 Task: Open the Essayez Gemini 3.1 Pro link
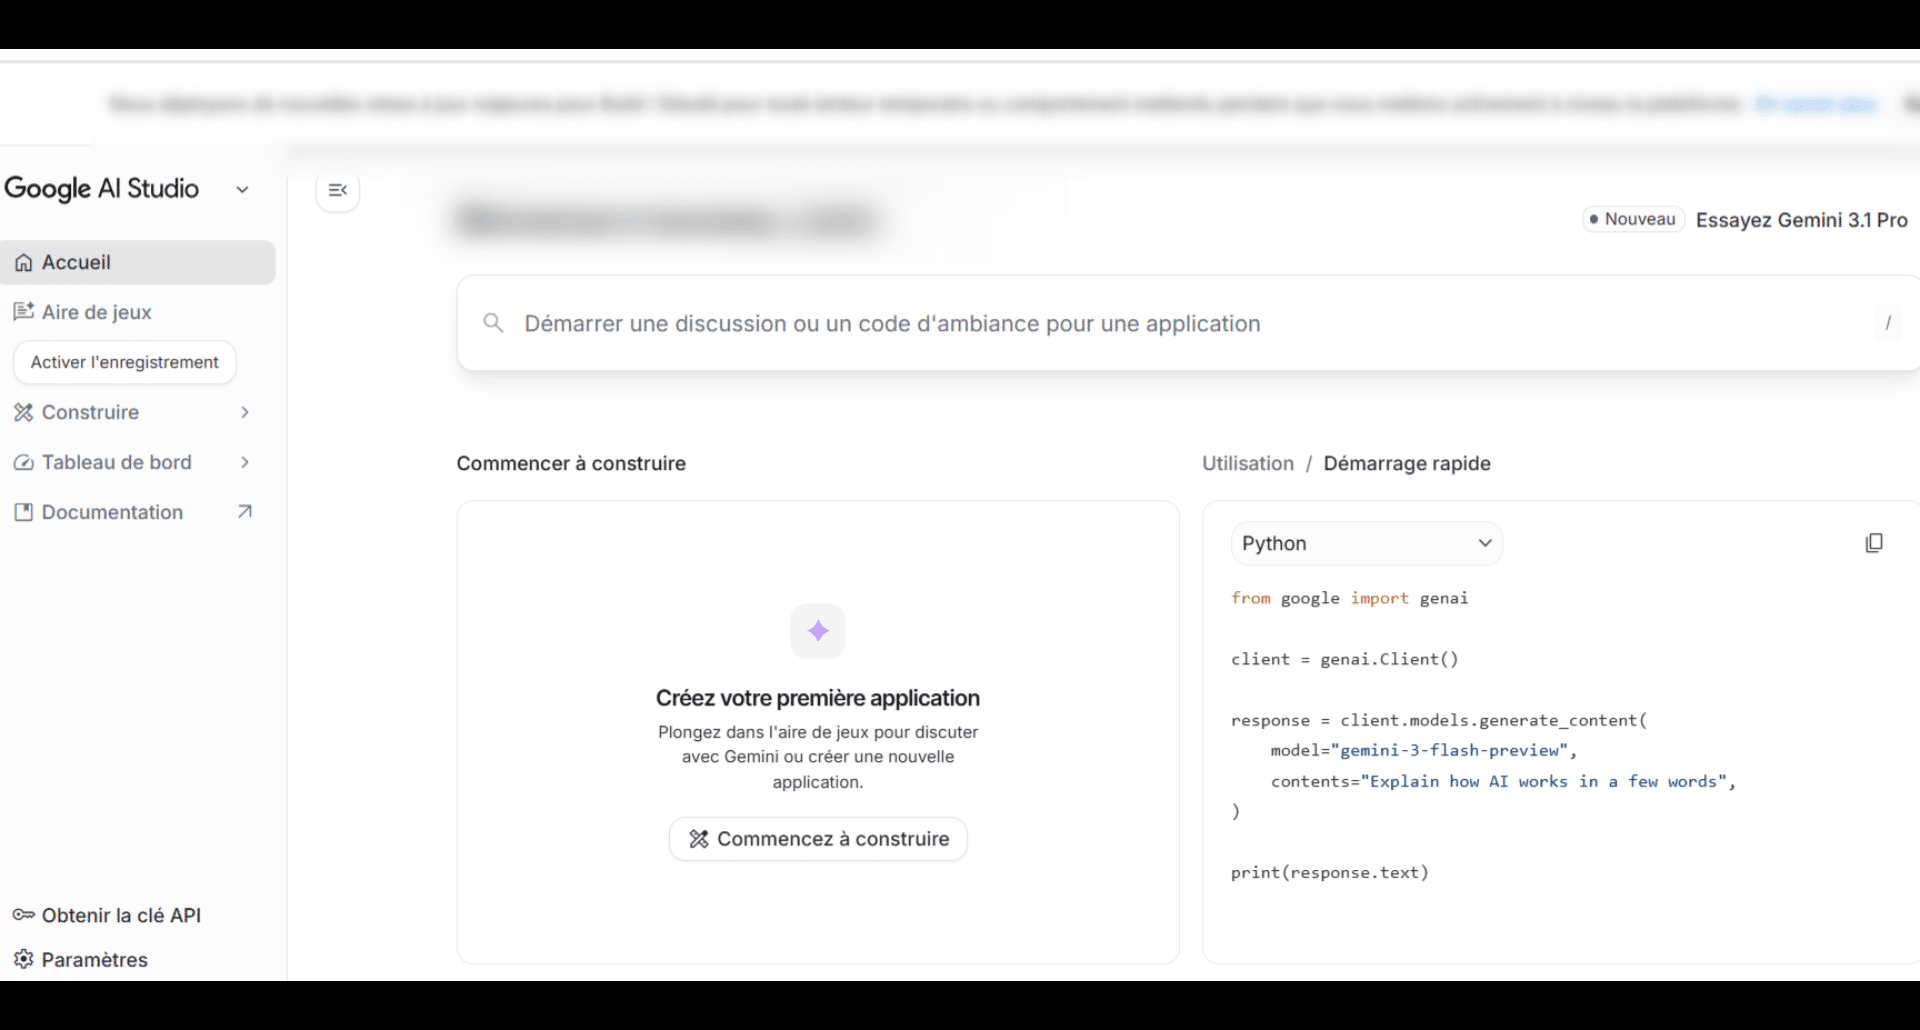click(1801, 220)
